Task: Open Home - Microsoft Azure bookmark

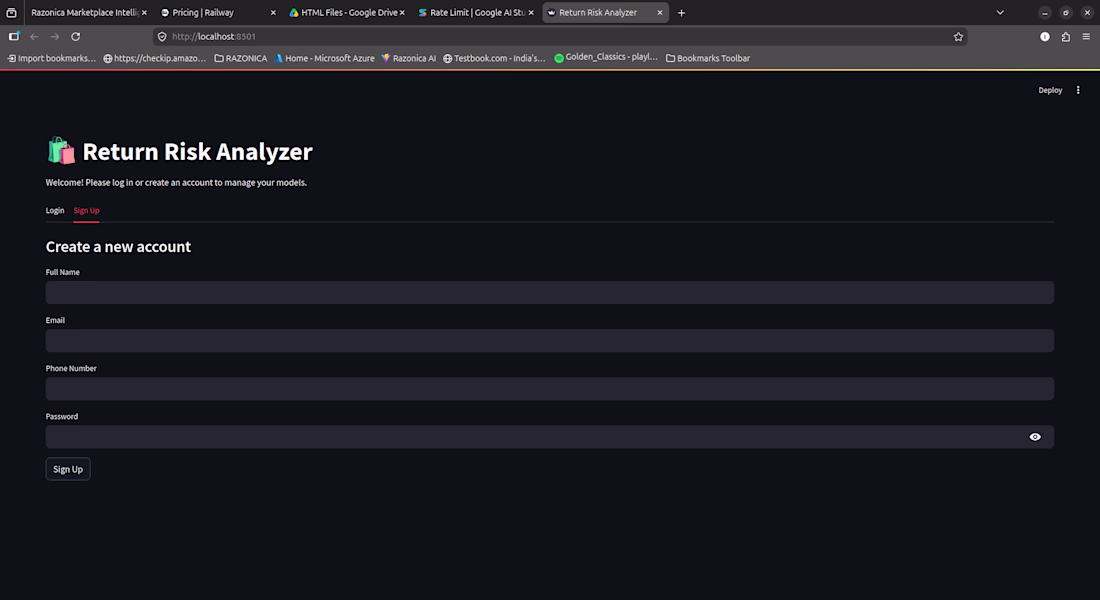Action: click(324, 58)
